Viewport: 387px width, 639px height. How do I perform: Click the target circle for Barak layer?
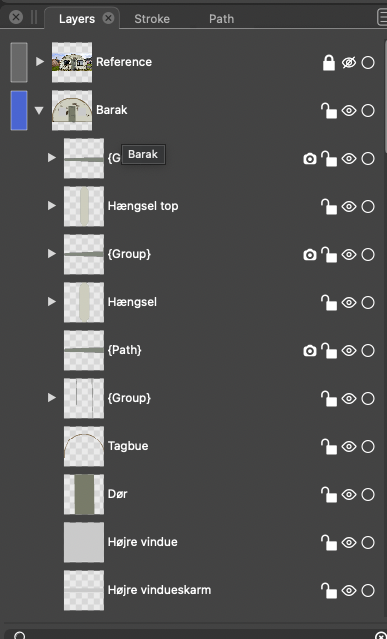pyautogui.click(x=368, y=110)
